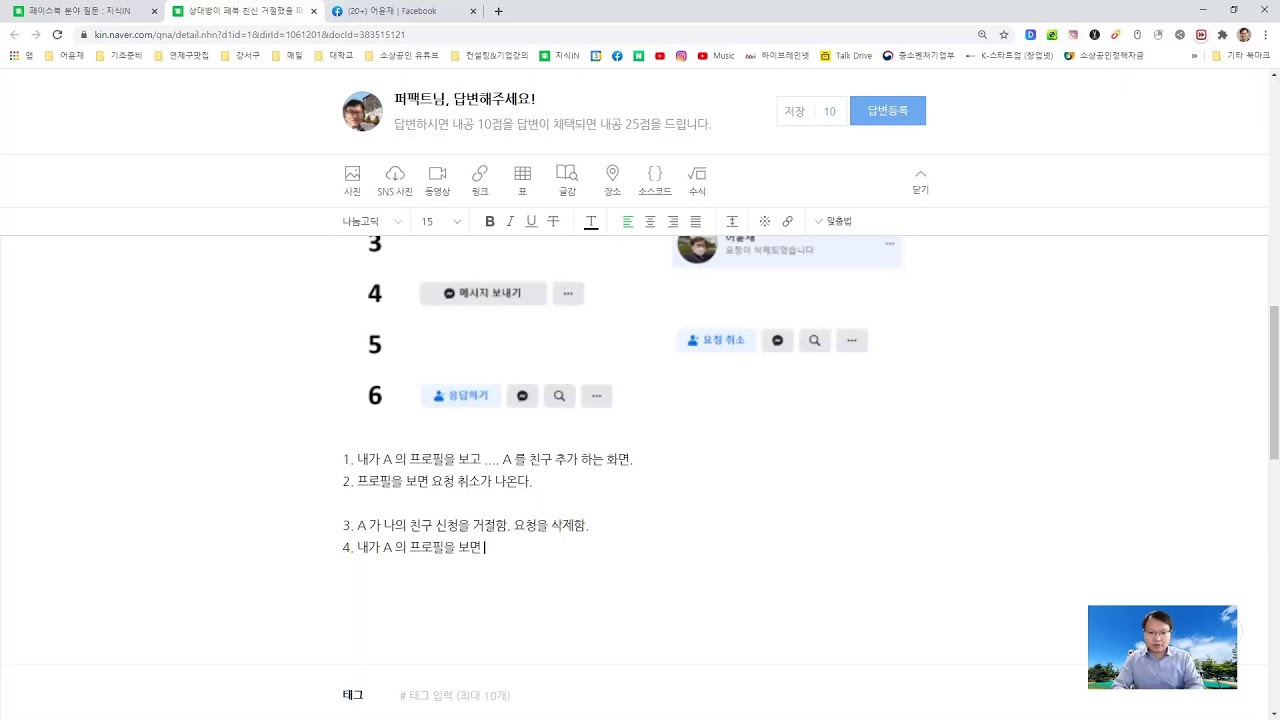This screenshot has width=1280, height=720.
Task: Align text left
Action: click(628, 221)
